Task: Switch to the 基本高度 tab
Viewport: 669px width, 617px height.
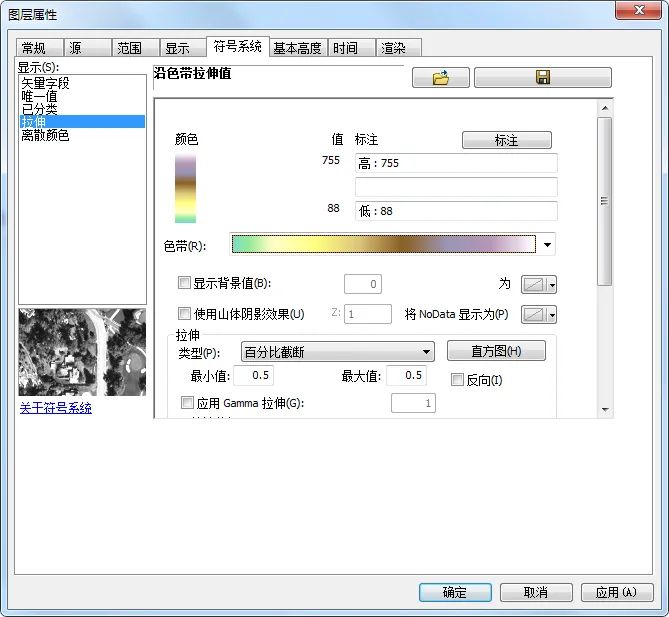Action: click(298, 48)
